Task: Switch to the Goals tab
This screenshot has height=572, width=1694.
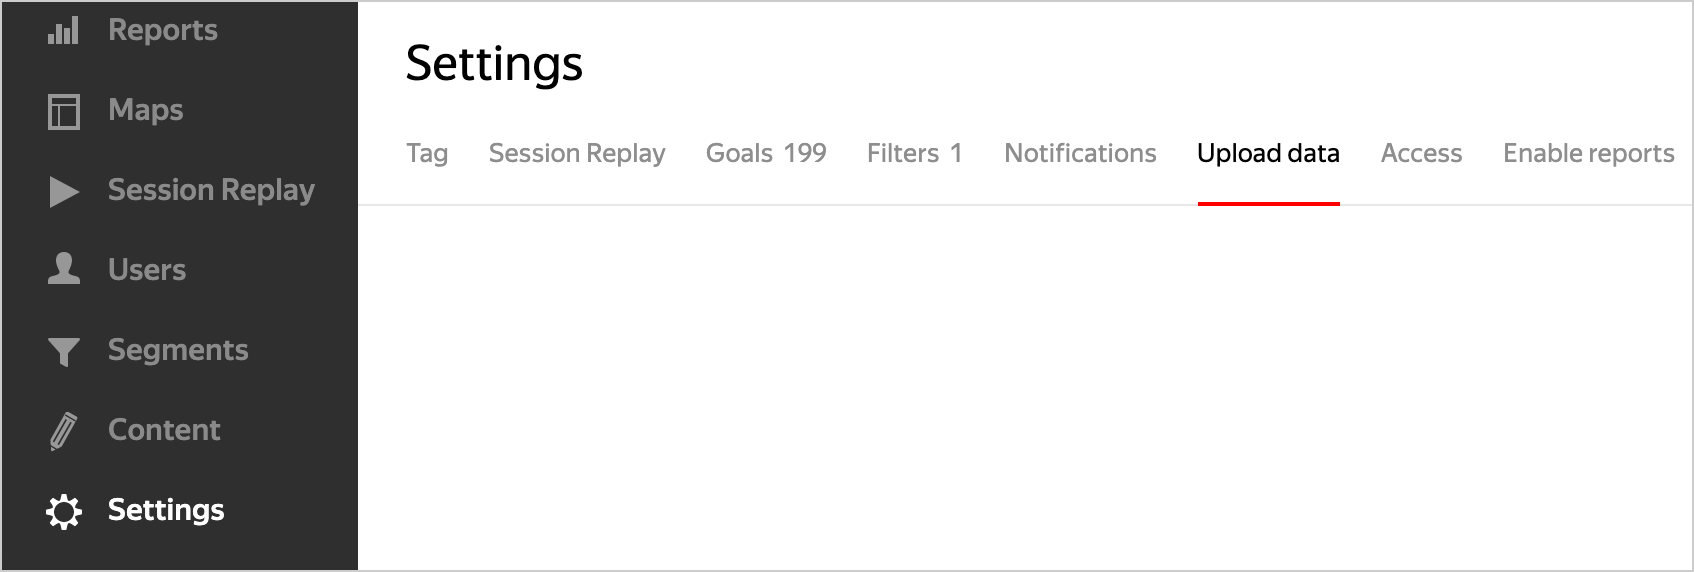Action: tap(766, 153)
